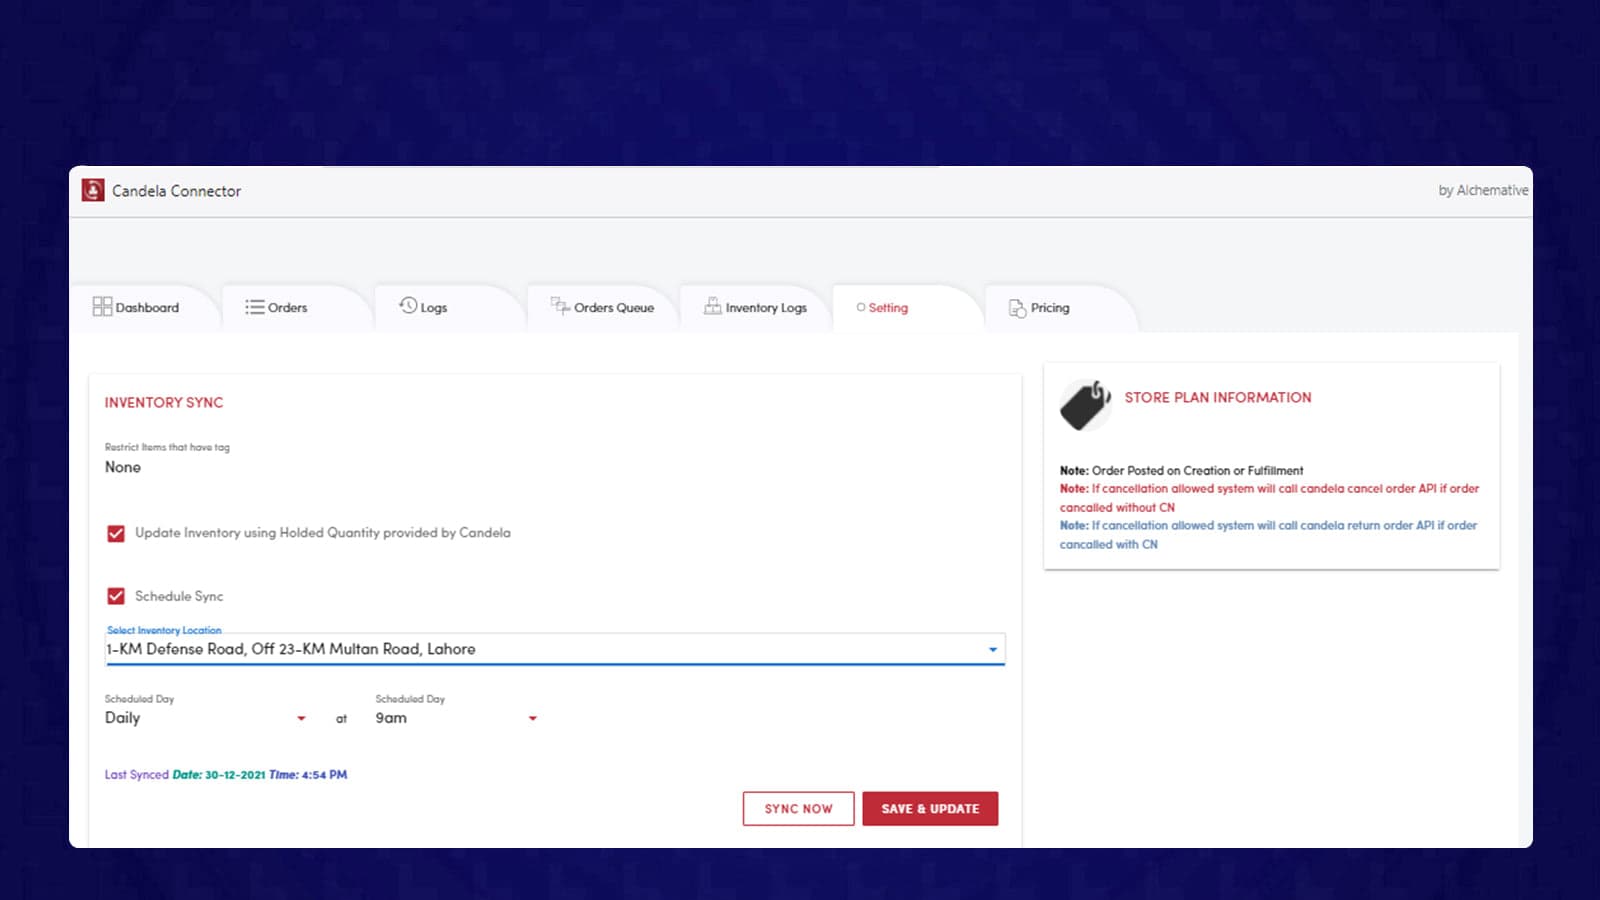Expand the Scheduled Day dropdown showing Daily
The width and height of the screenshot is (1600, 900).
pyautogui.click(x=300, y=718)
